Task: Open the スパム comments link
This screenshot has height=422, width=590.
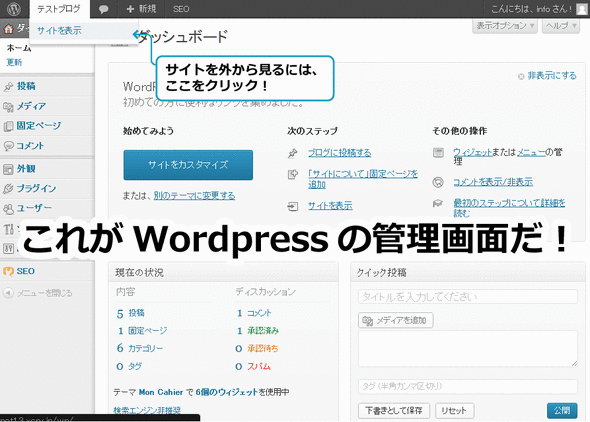Action: click(x=259, y=366)
